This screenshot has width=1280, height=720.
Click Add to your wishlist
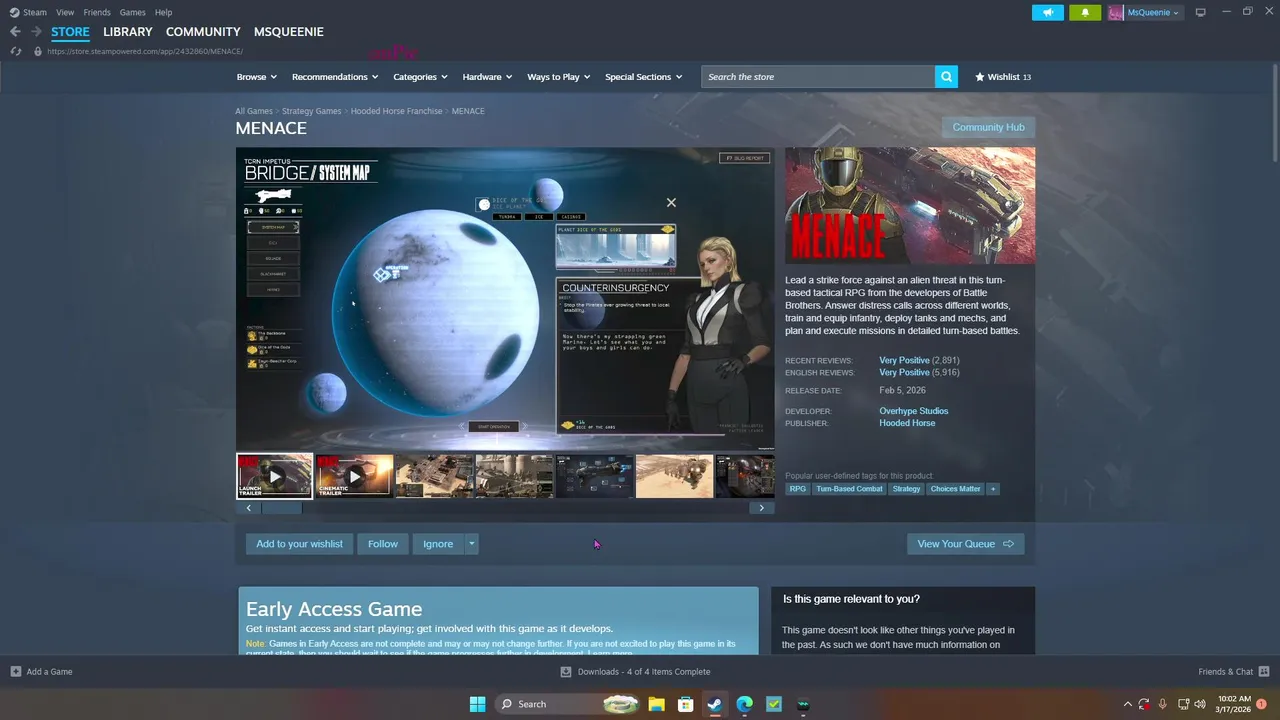tap(299, 544)
